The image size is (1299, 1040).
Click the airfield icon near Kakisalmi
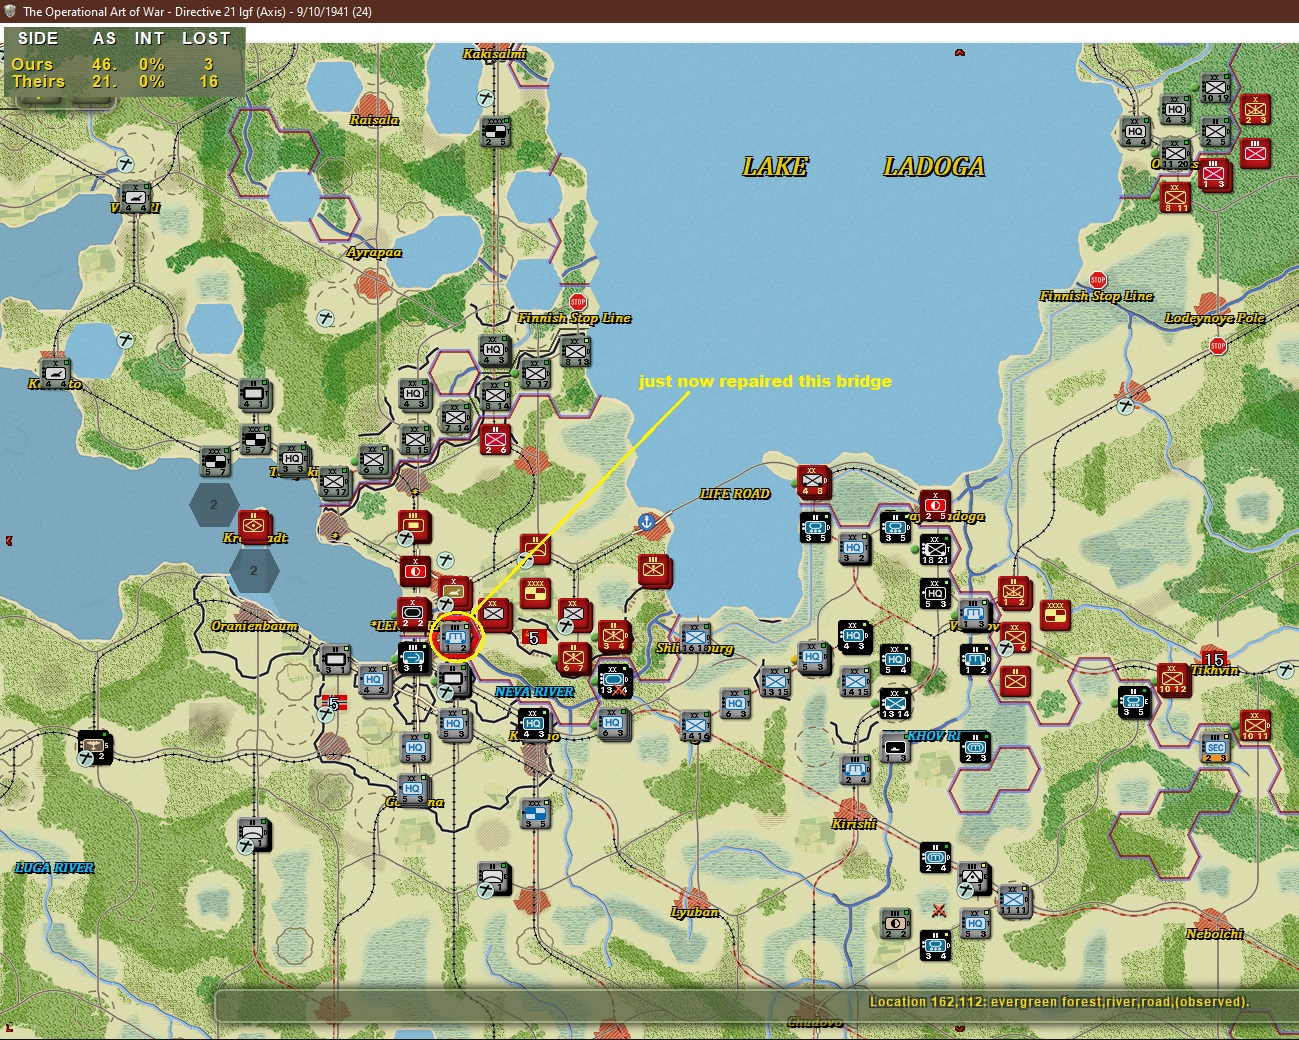486,98
